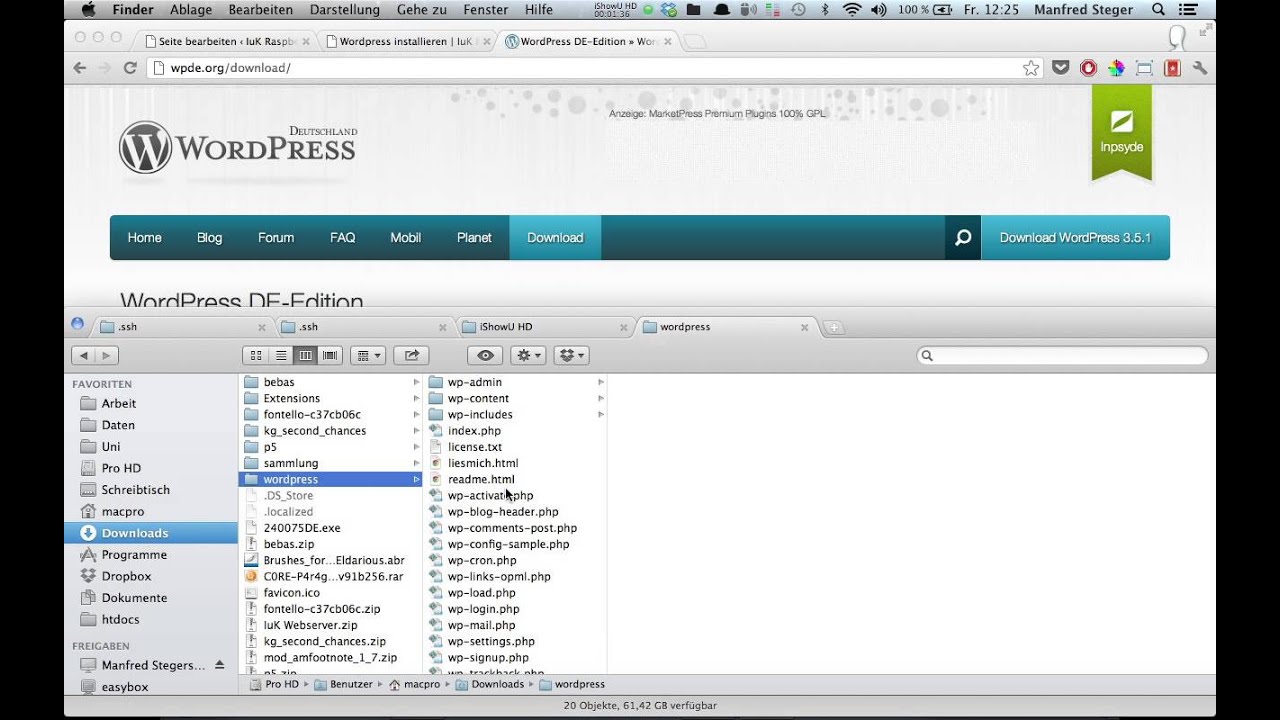Viewport: 1280px width, 720px height.
Task: Open the Bearbeiten menu
Action: (260, 10)
